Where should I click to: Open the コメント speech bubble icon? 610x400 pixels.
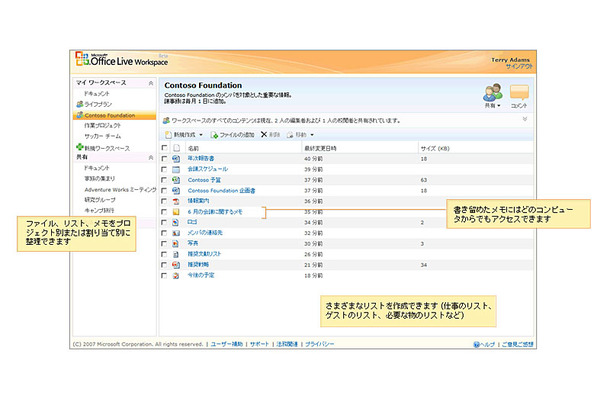pos(519,93)
